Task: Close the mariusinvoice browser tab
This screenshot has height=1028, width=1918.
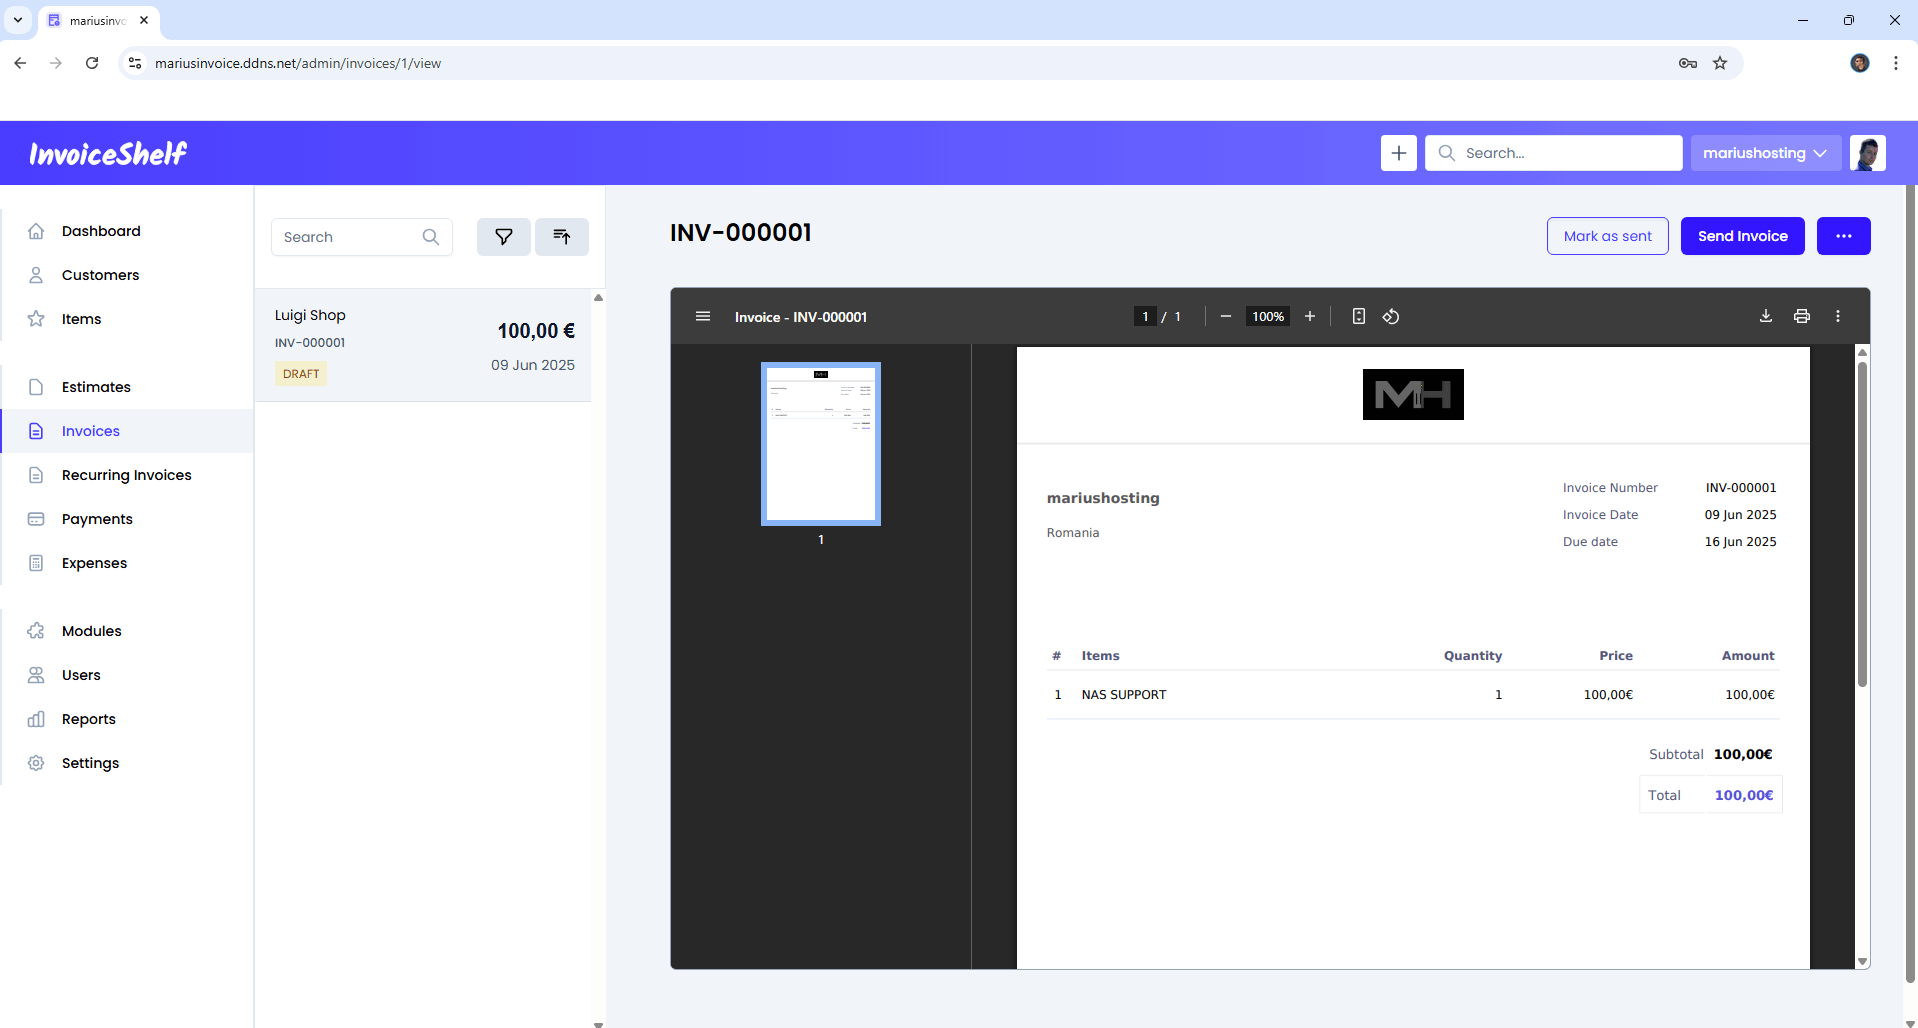Action: pos(144,20)
